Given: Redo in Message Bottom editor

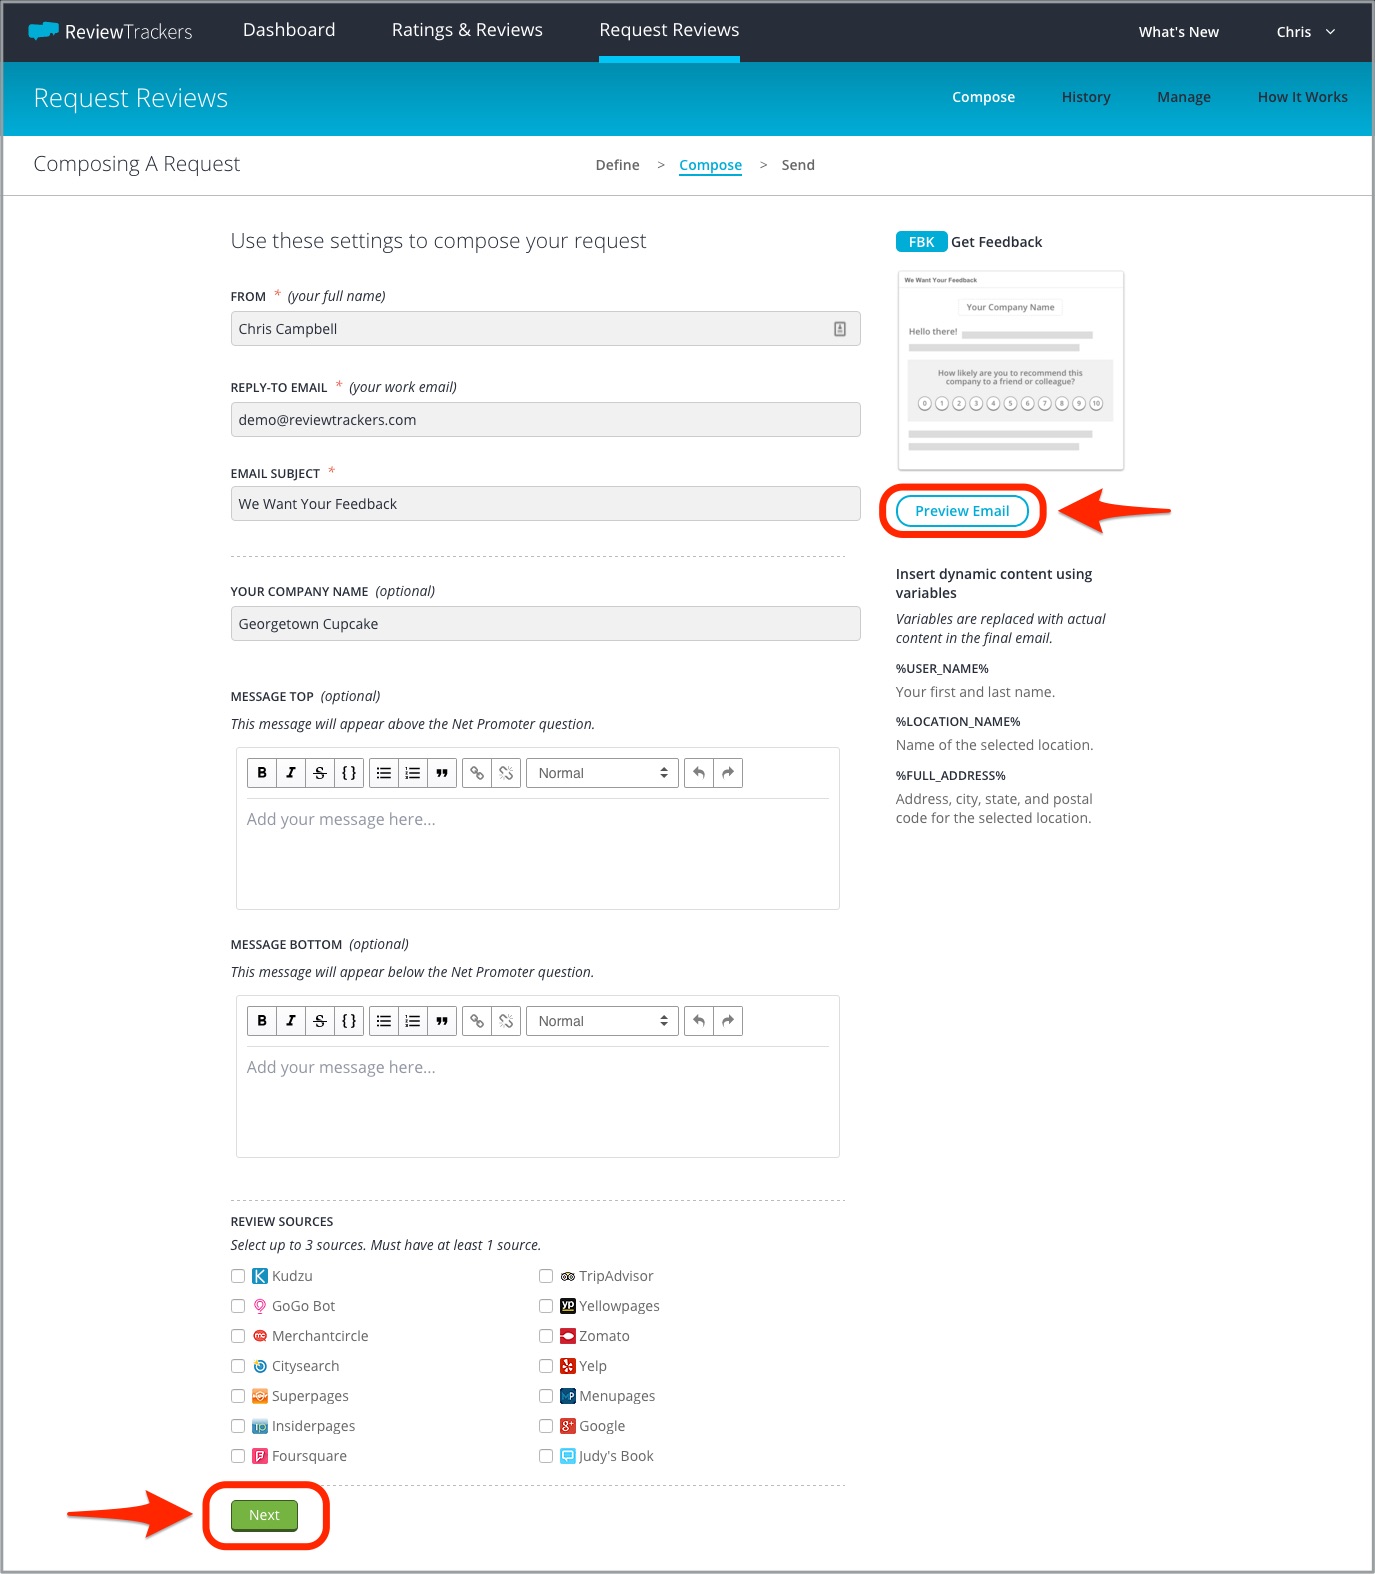Looking at the screenshot, I should coord(728,1021).
